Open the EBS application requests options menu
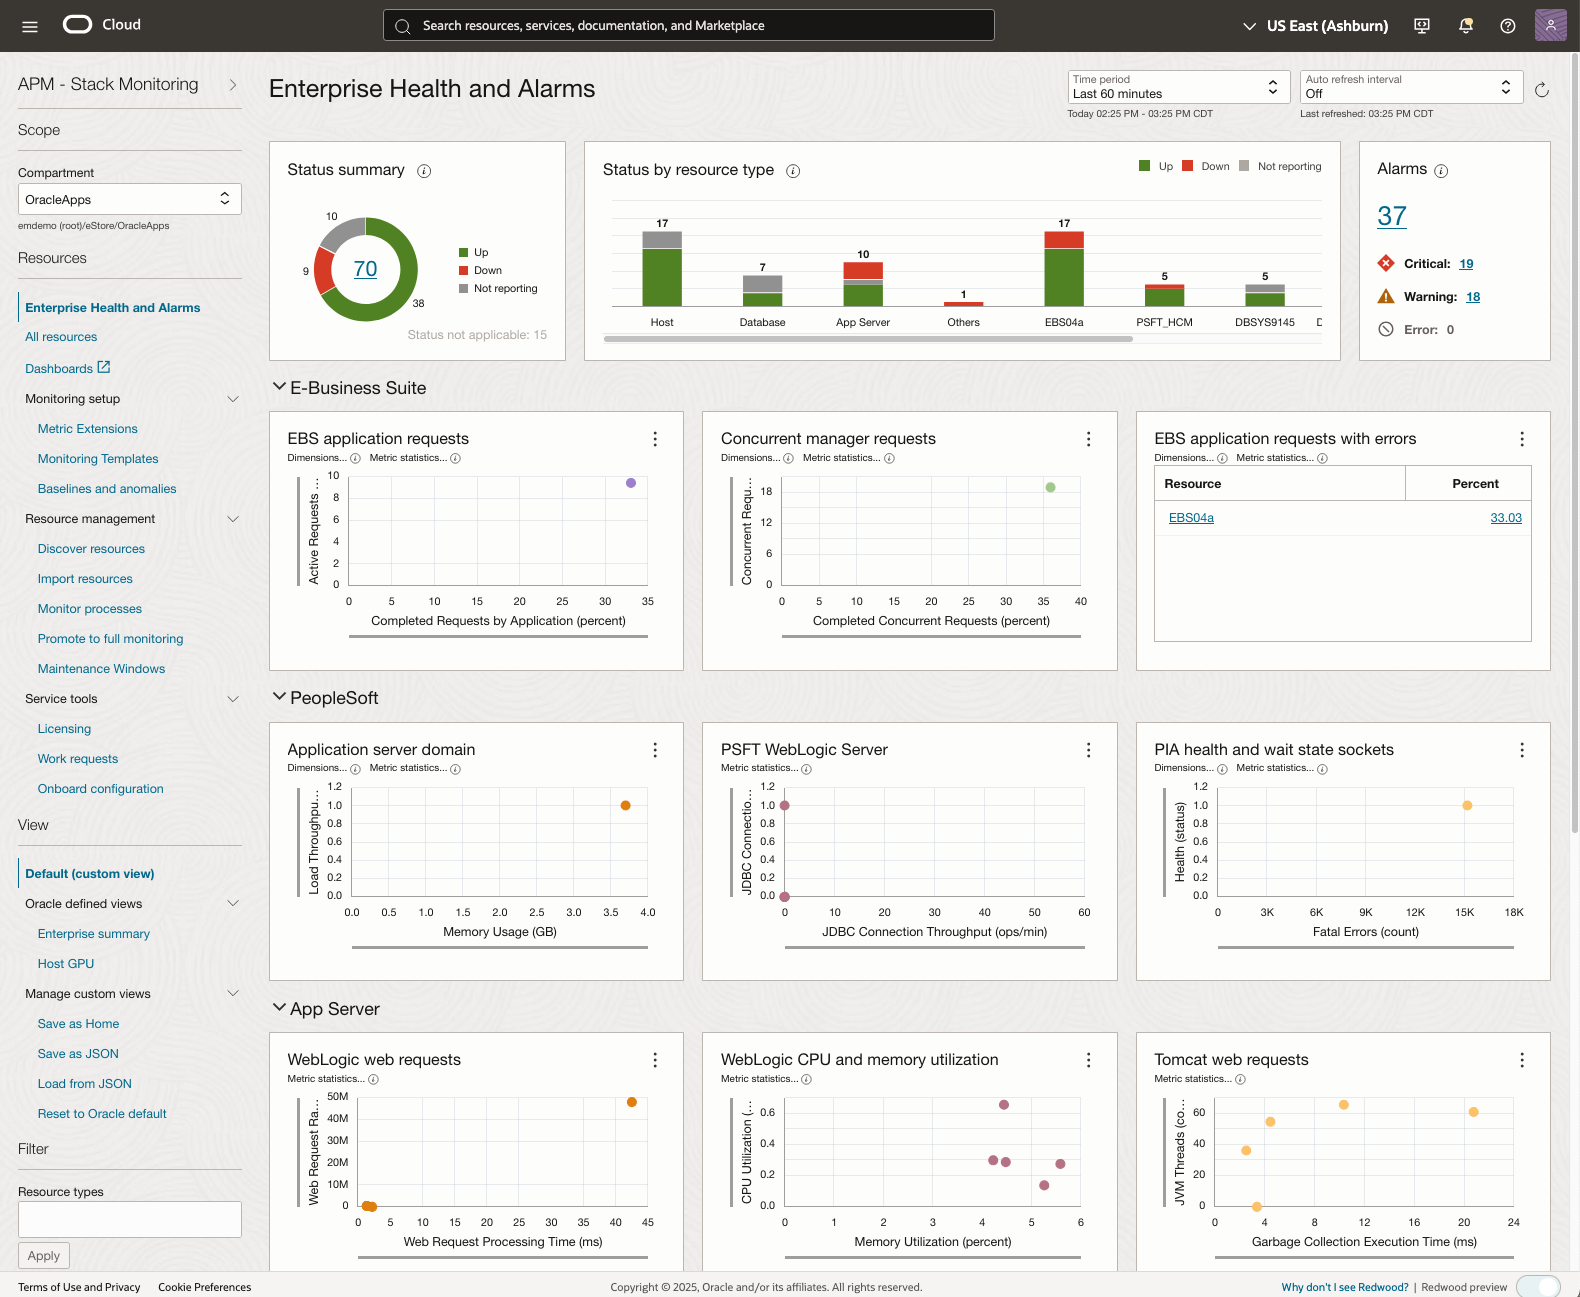Viewport: 1580px width, 1297px height. tap(655, 439)
